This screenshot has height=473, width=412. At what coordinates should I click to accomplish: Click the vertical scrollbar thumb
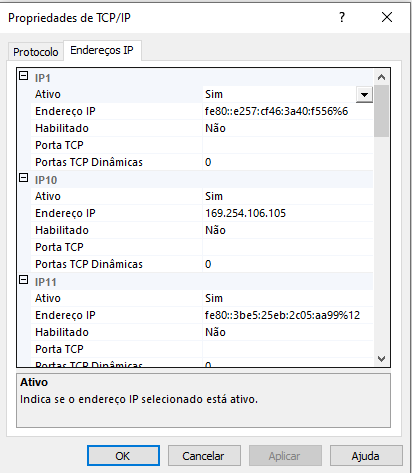click(x=381, y=111)
